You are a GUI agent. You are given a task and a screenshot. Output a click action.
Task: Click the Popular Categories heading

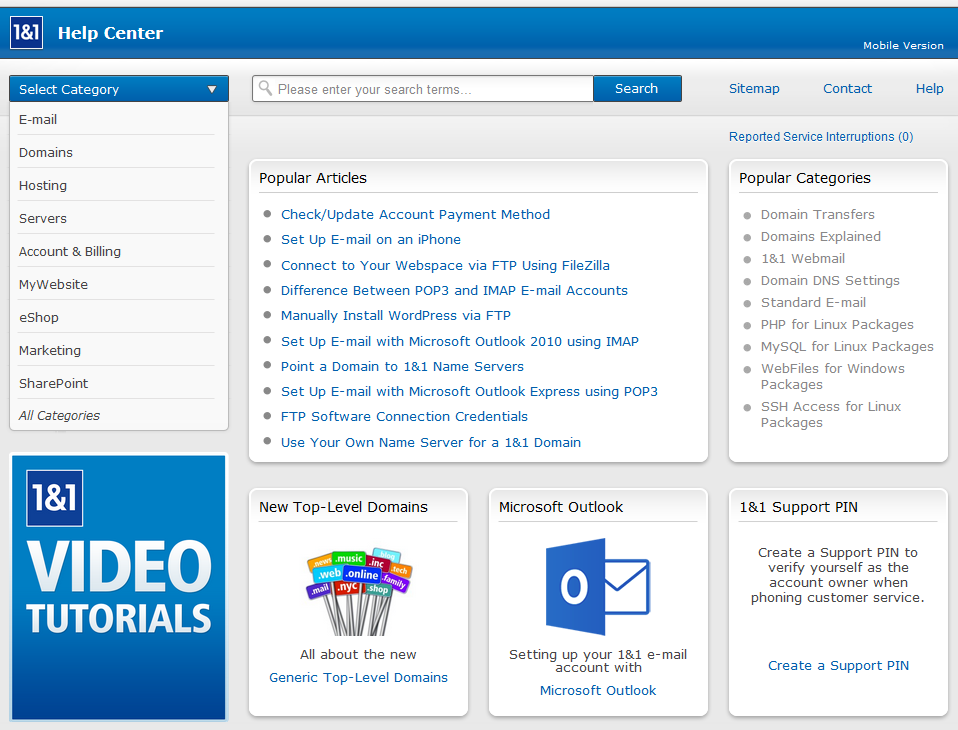point(805,178)
